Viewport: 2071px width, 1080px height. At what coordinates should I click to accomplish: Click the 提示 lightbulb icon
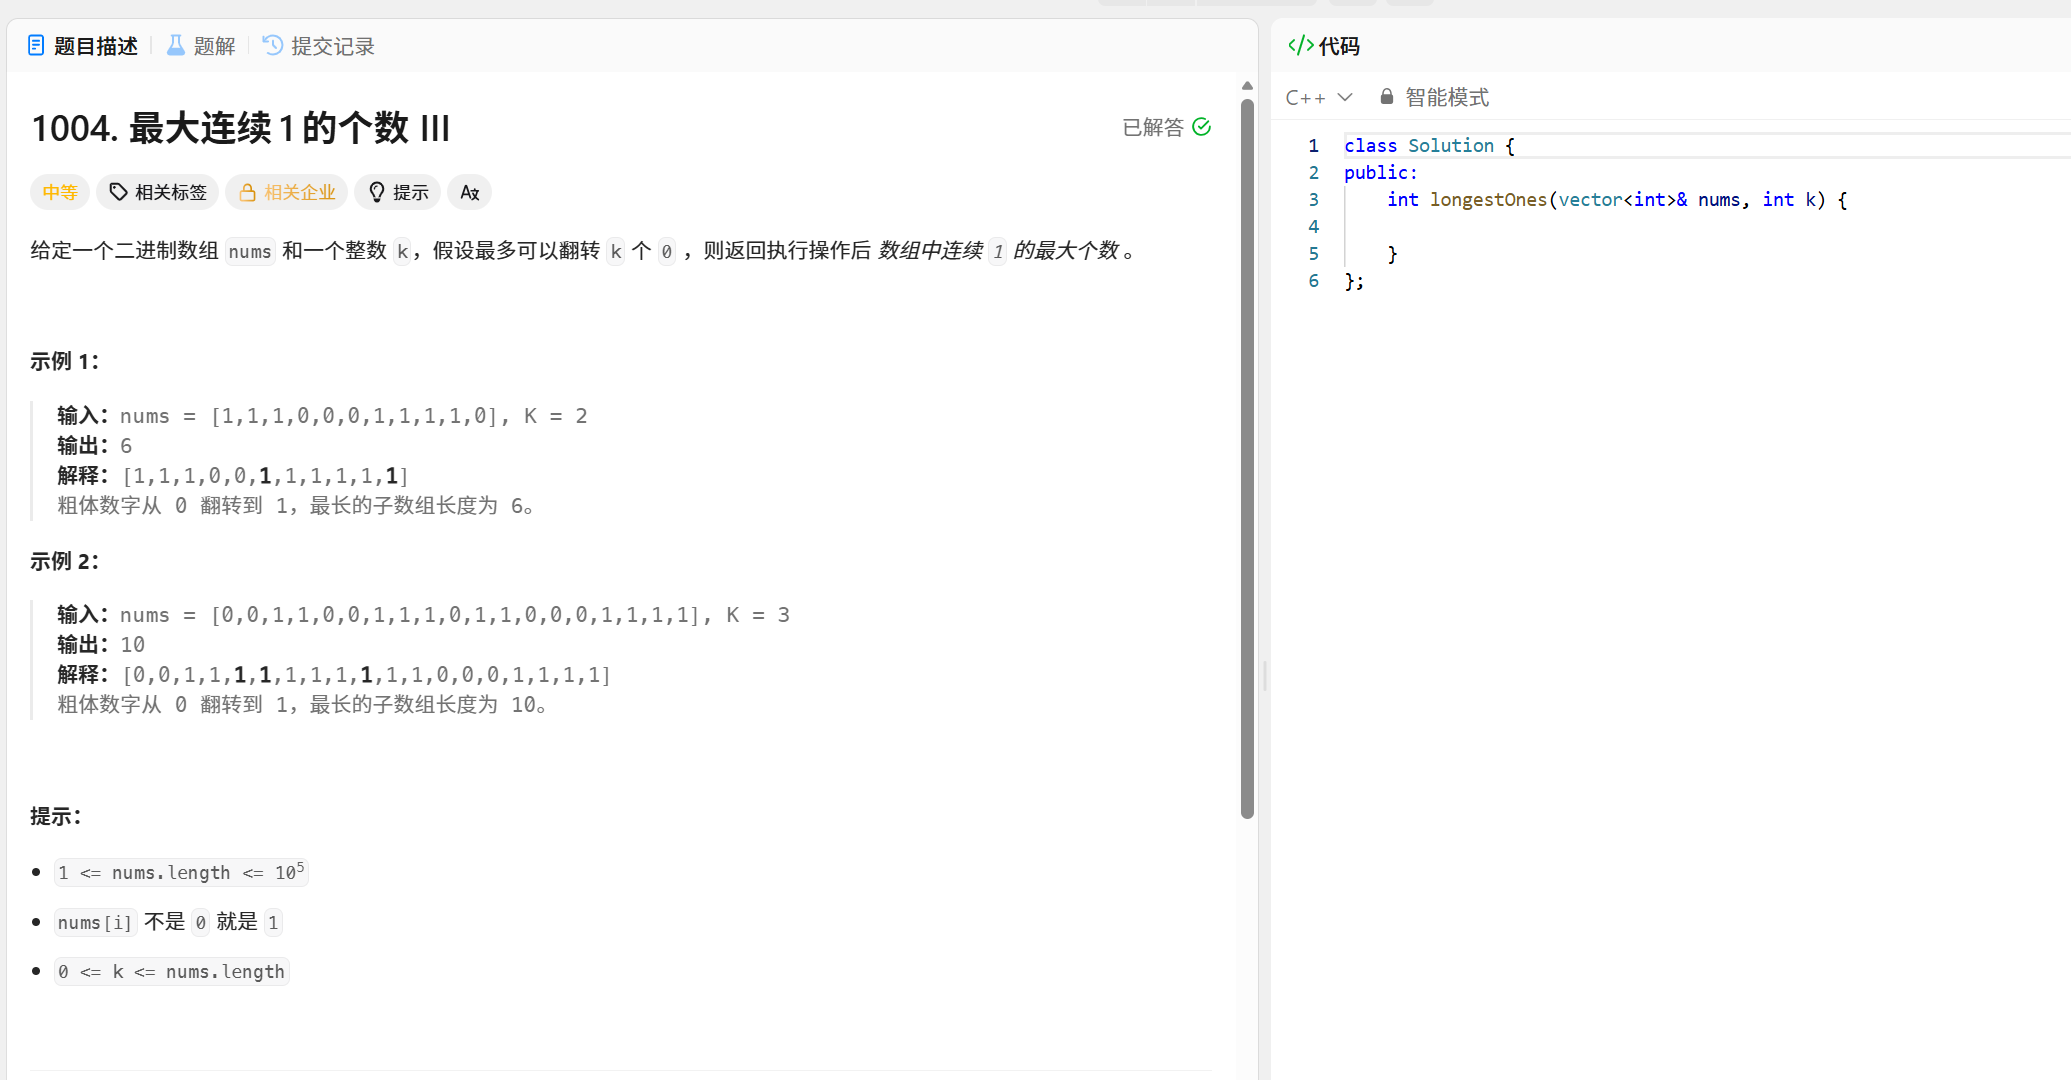[377, 192]
